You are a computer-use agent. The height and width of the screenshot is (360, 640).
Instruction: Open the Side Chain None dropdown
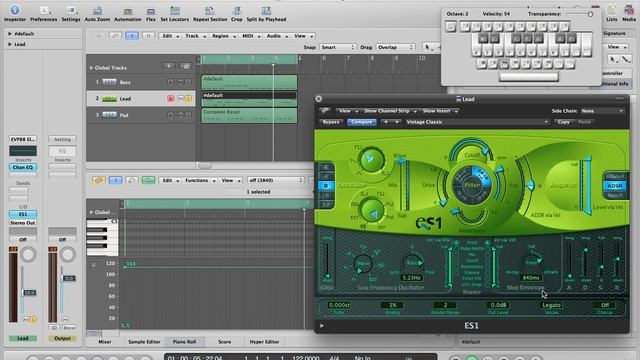click(x=602, y=111)
